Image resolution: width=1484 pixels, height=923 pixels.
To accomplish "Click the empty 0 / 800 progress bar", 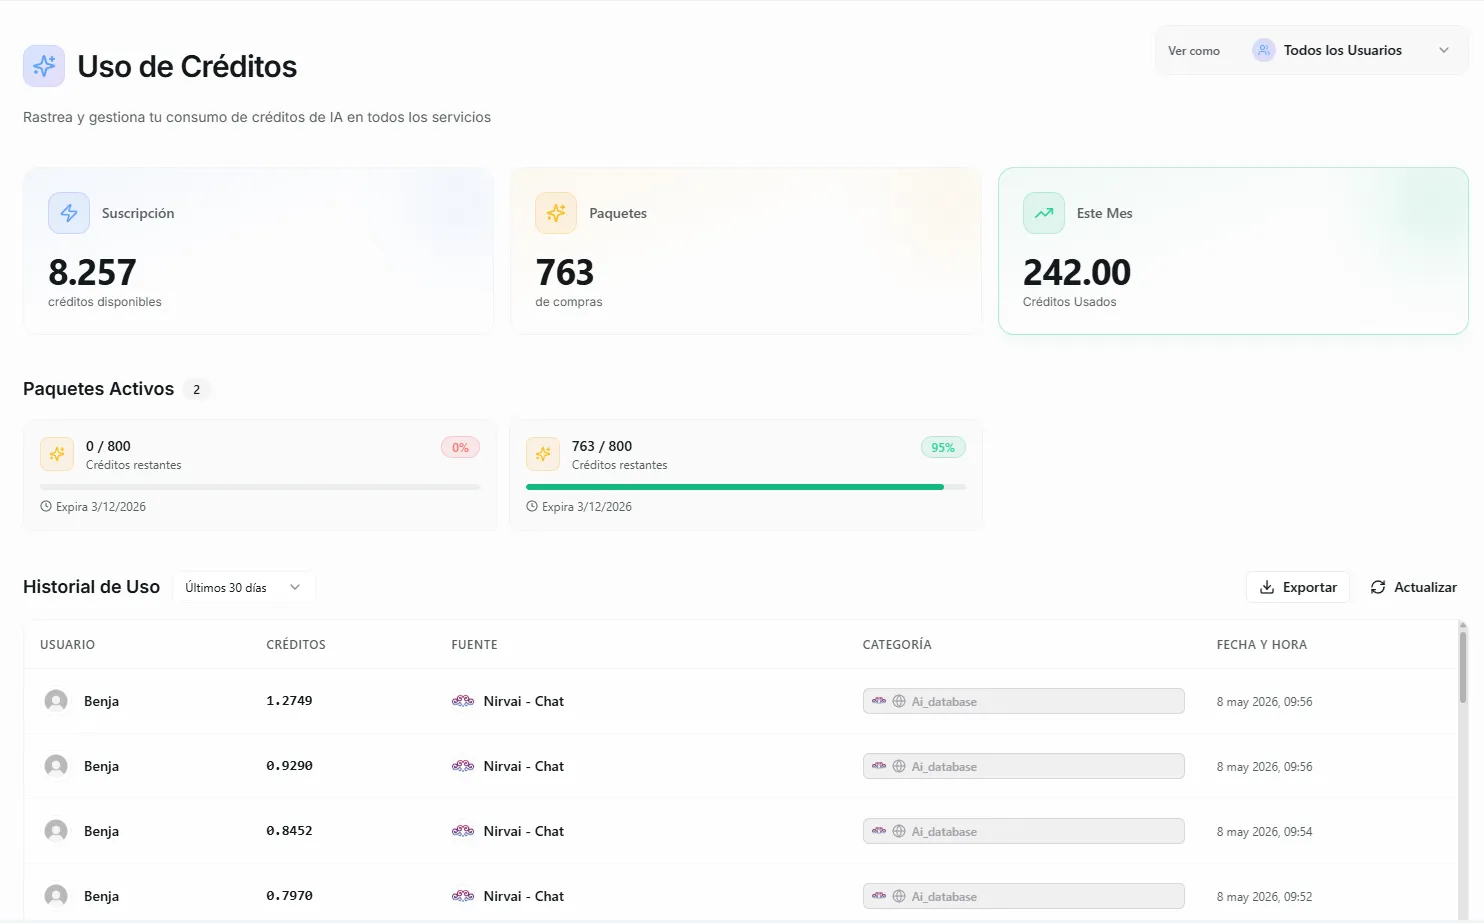I will coord(260,487).
